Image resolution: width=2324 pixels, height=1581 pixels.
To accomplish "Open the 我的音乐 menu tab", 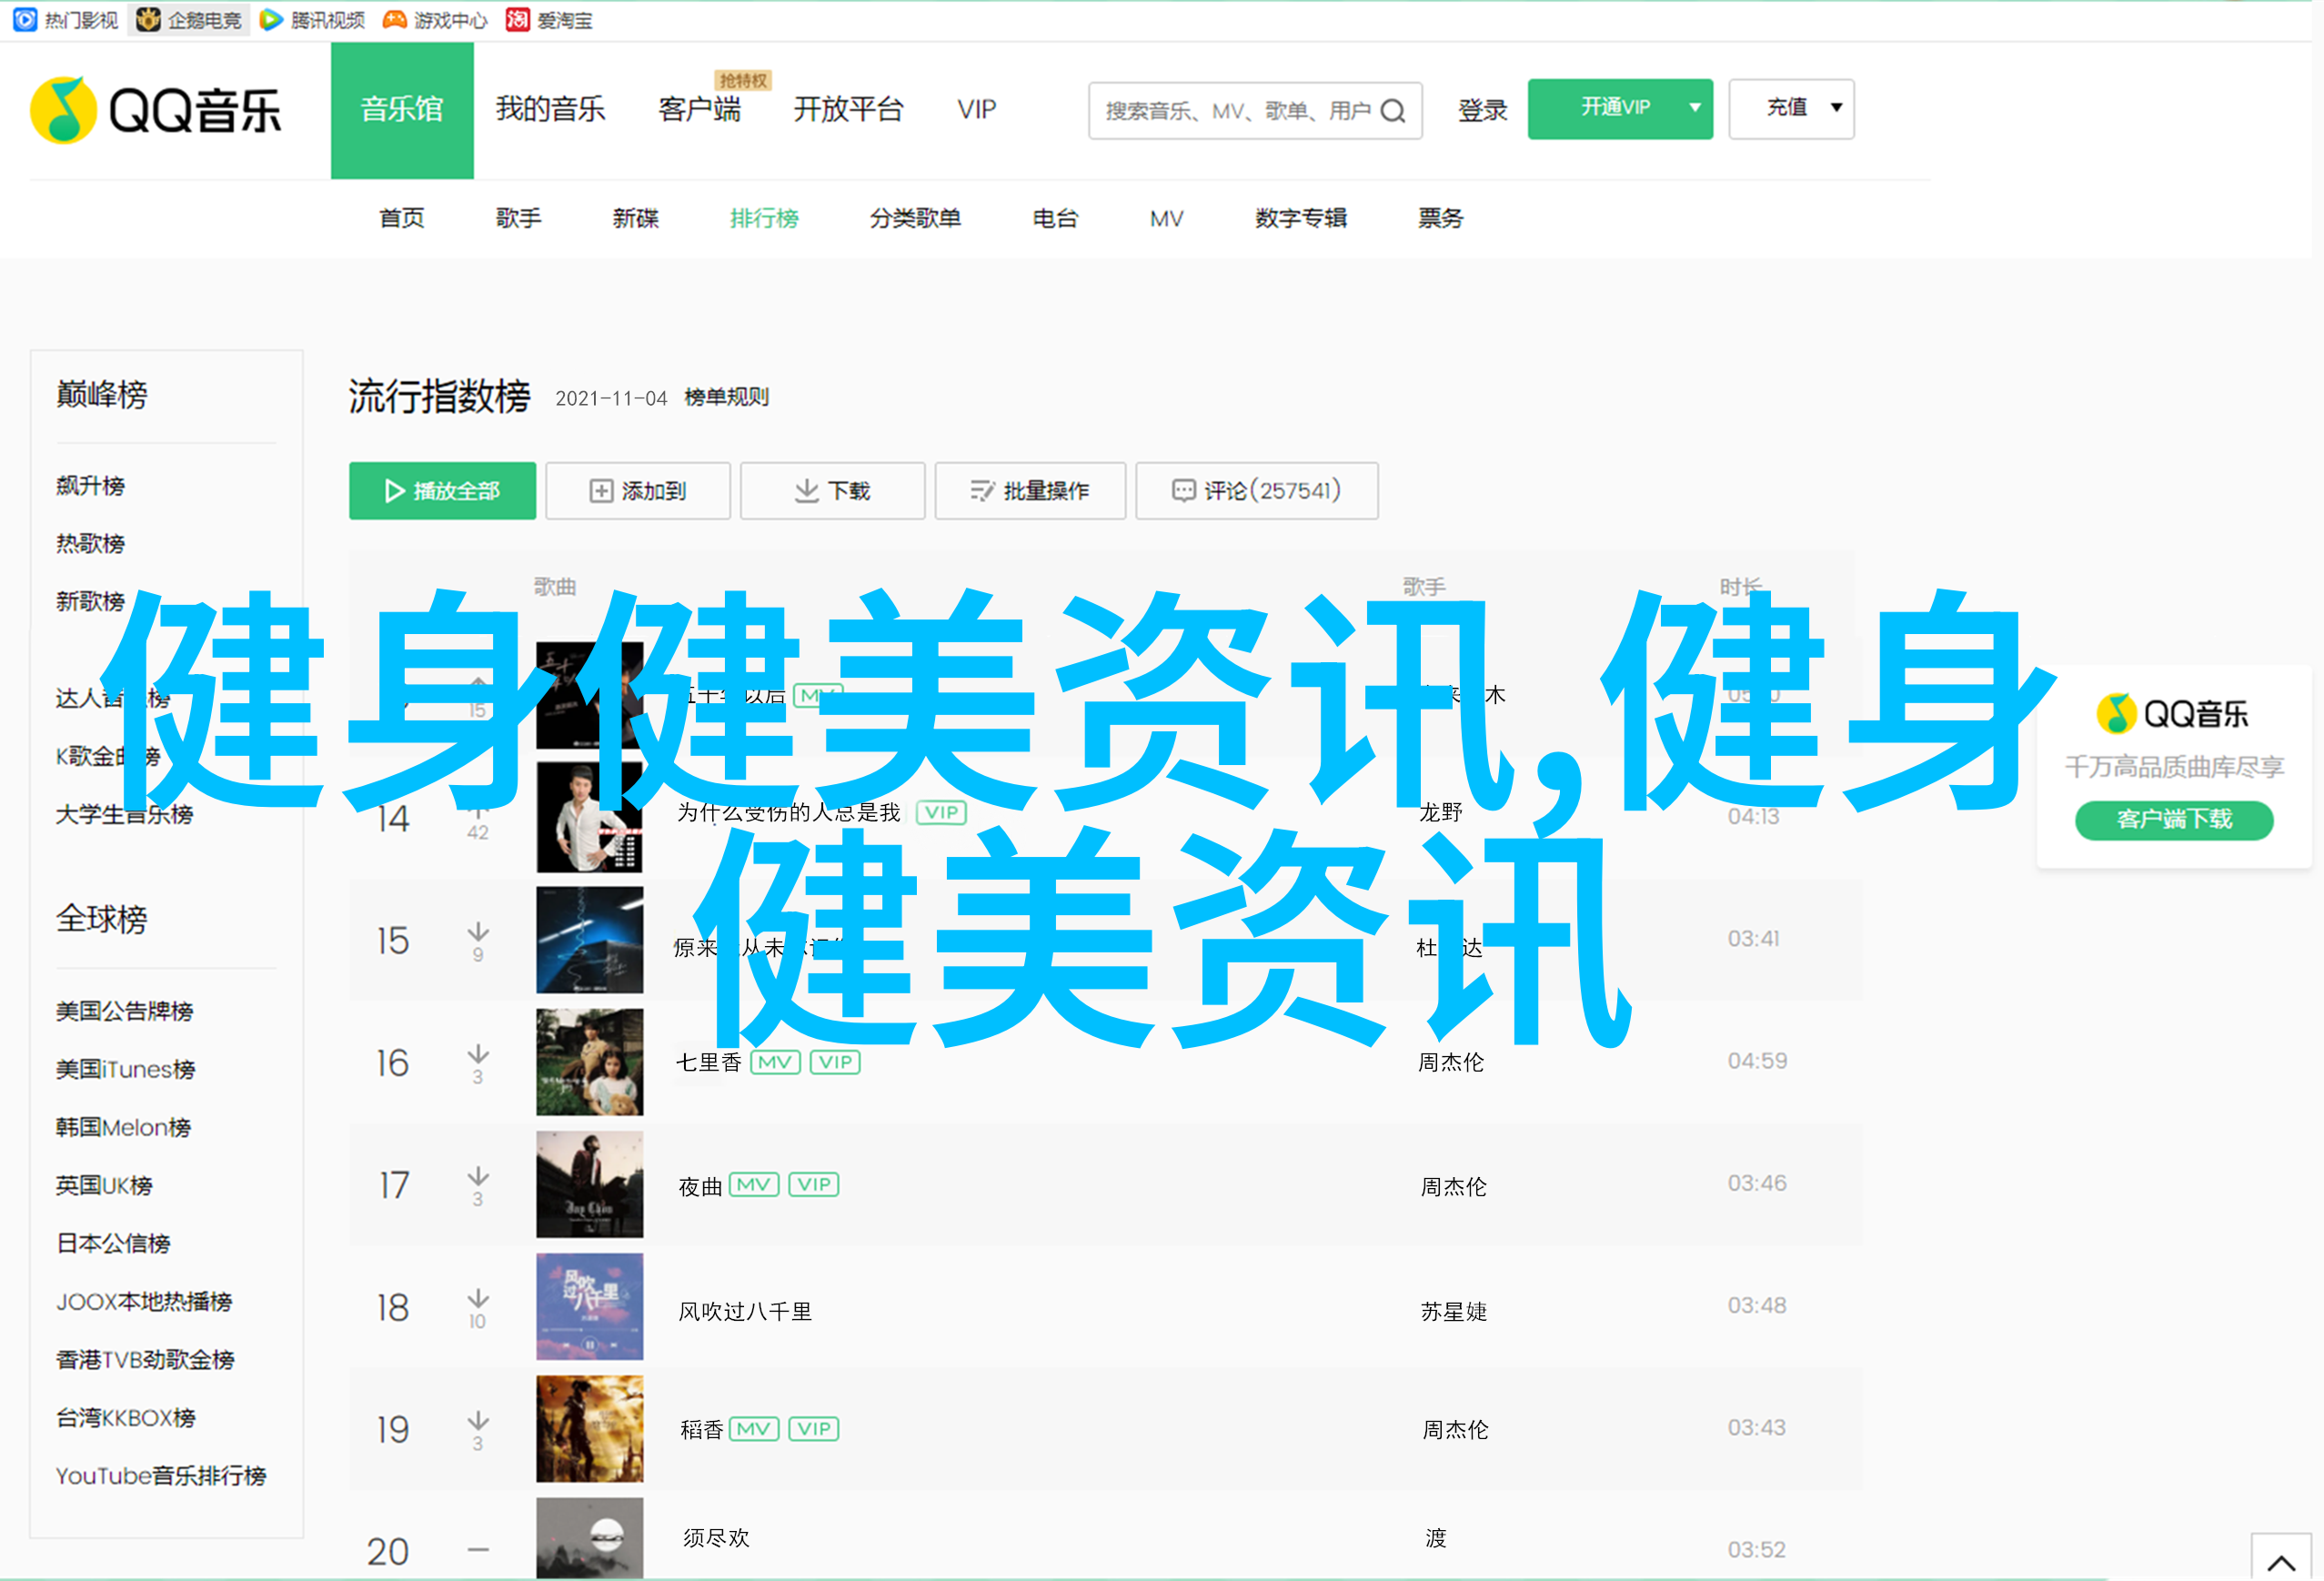I will pos(550,109).
